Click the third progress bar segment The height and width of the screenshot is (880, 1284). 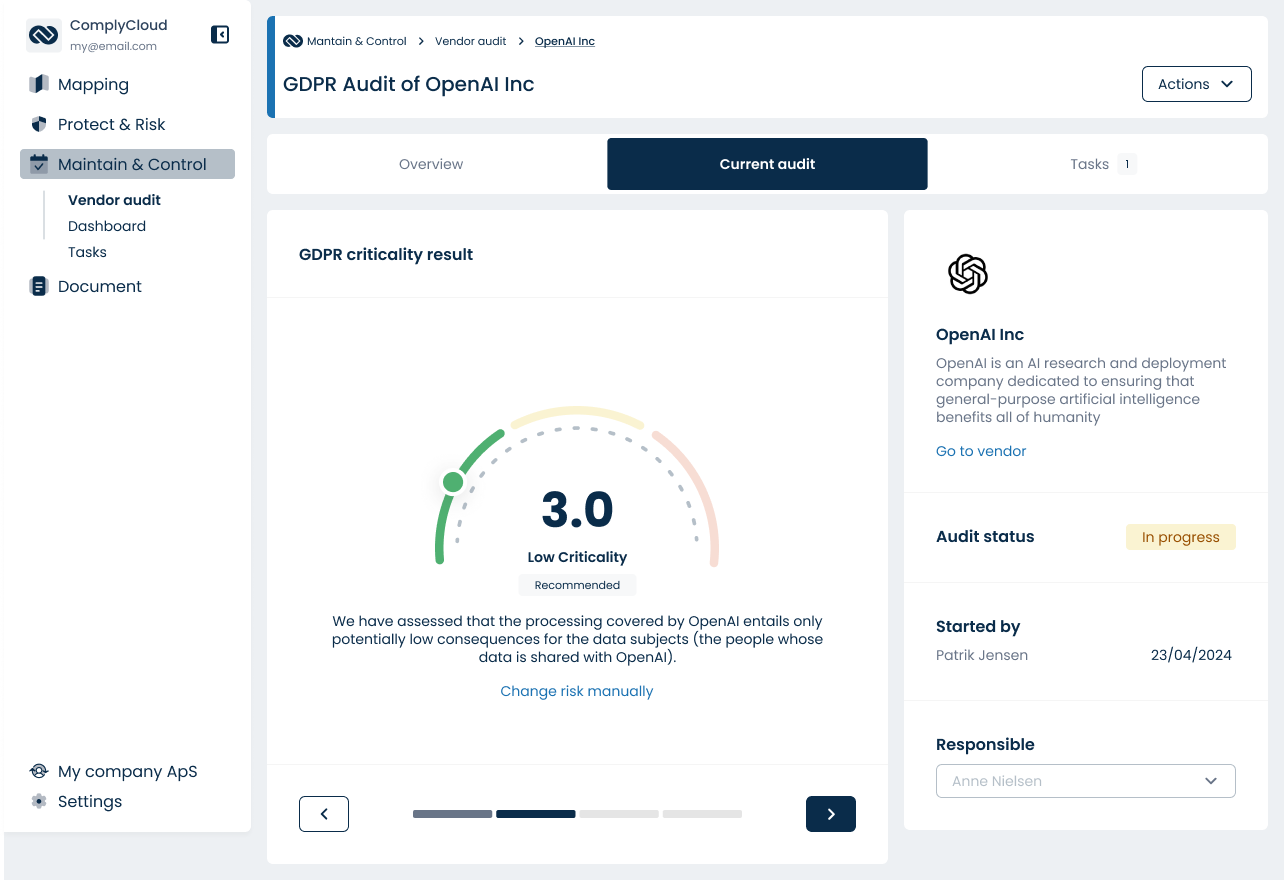pos(619,814)
